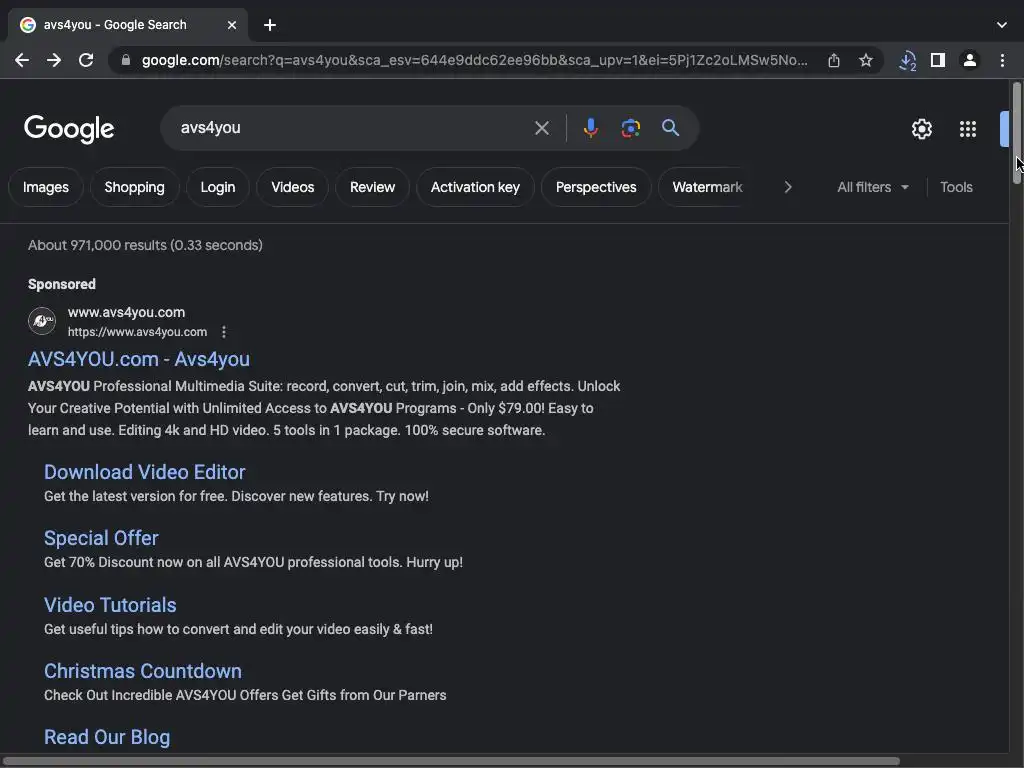
Task: Open Google quick settings gear
Action: (921, 129)
